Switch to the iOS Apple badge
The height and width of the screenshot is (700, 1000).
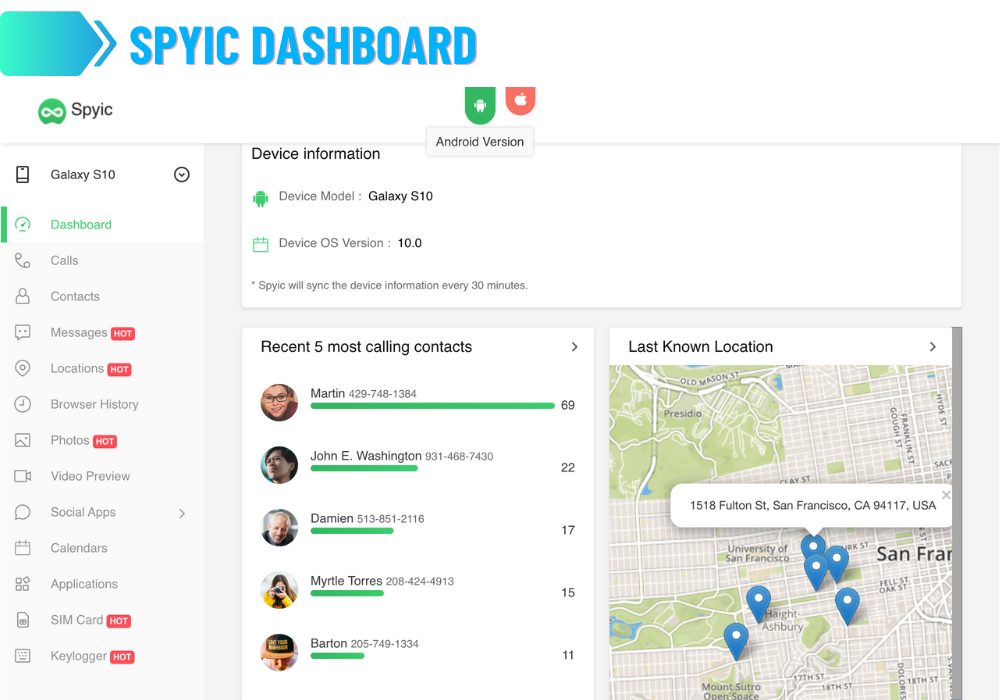pyautogui.click(x=520, y=100)
